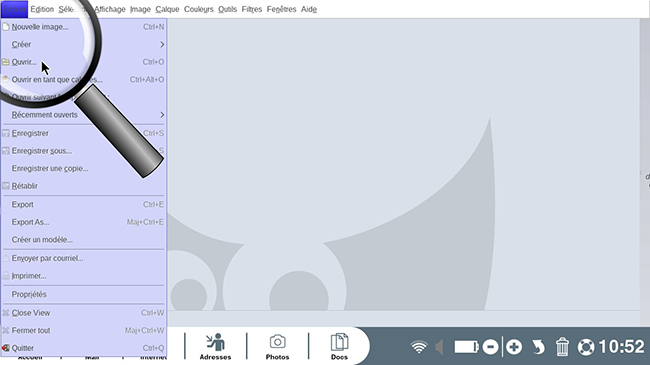The image size is (650, 365).
Task: Click the save-as icon beside Enregistrer sous
Action: click(6, 151)
